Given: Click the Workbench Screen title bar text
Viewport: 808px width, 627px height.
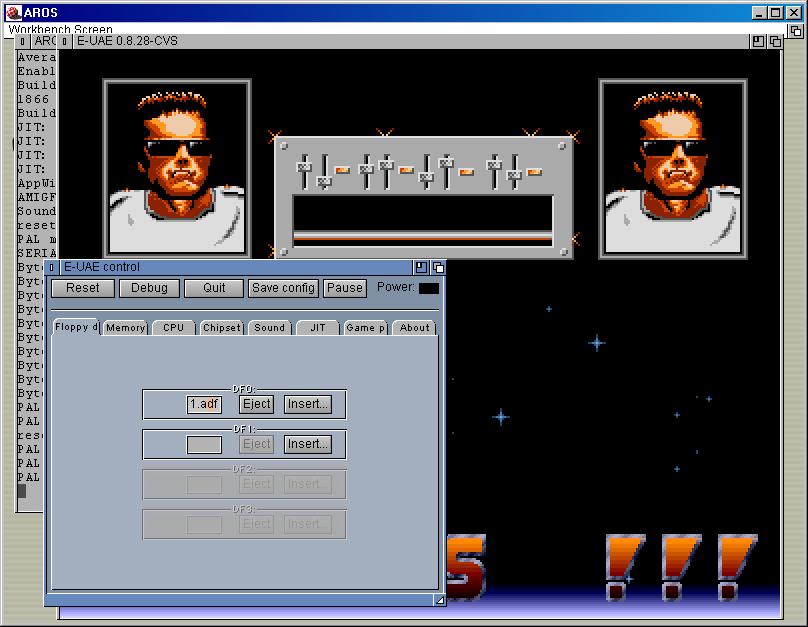Looking at the screenshot, I should click(x=60, y=29).
